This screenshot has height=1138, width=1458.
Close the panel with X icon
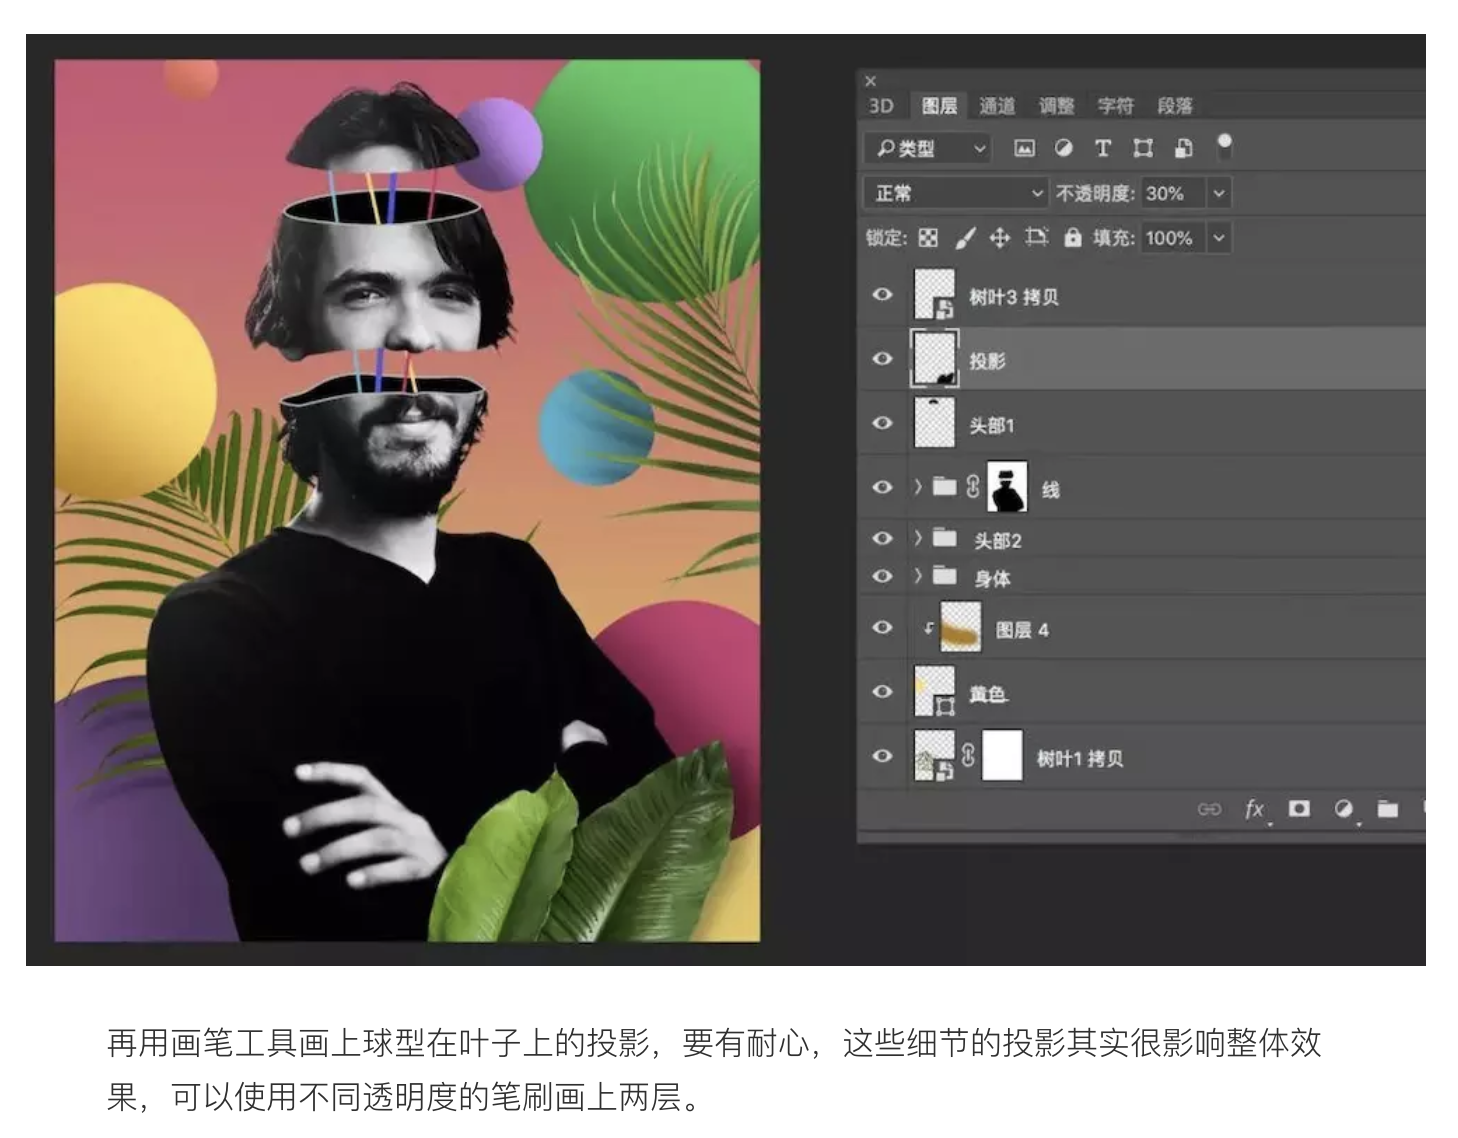click(x=870, y=81)
